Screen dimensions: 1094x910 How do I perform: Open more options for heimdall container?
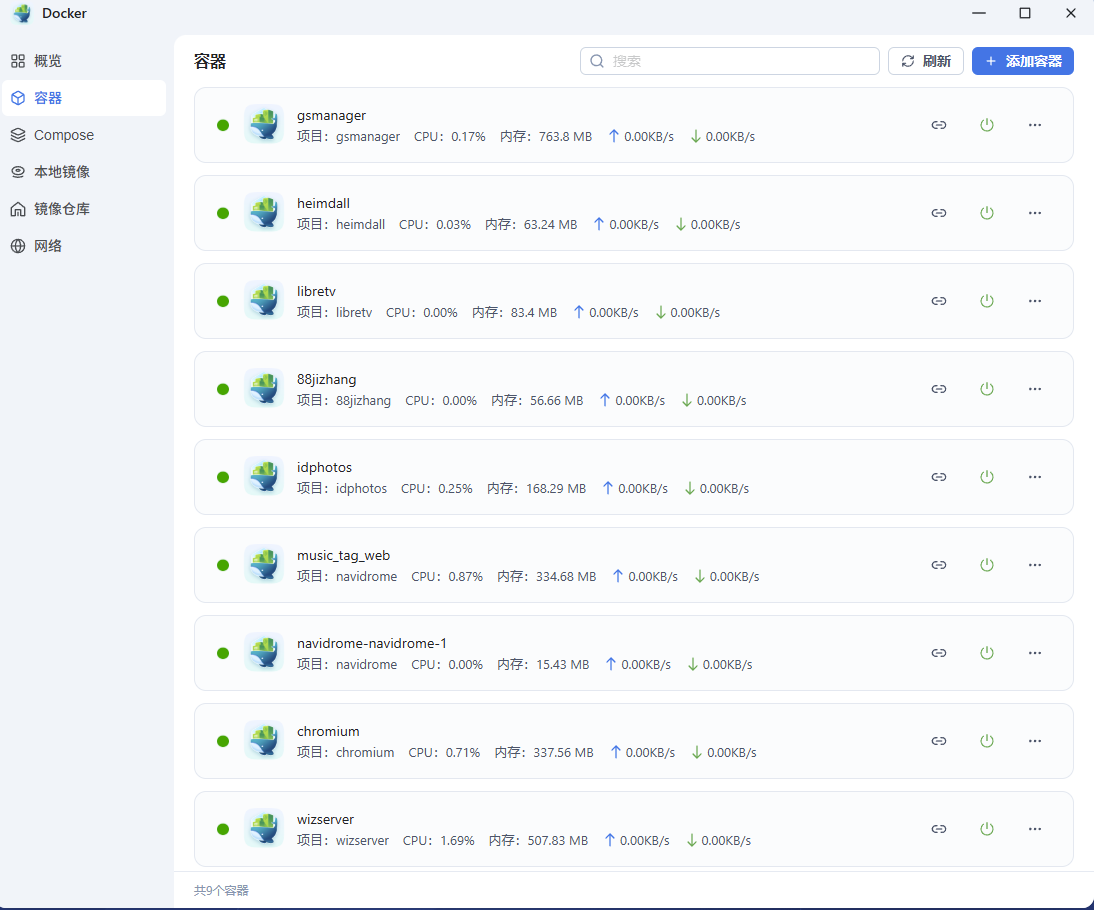click(1035, 213)
